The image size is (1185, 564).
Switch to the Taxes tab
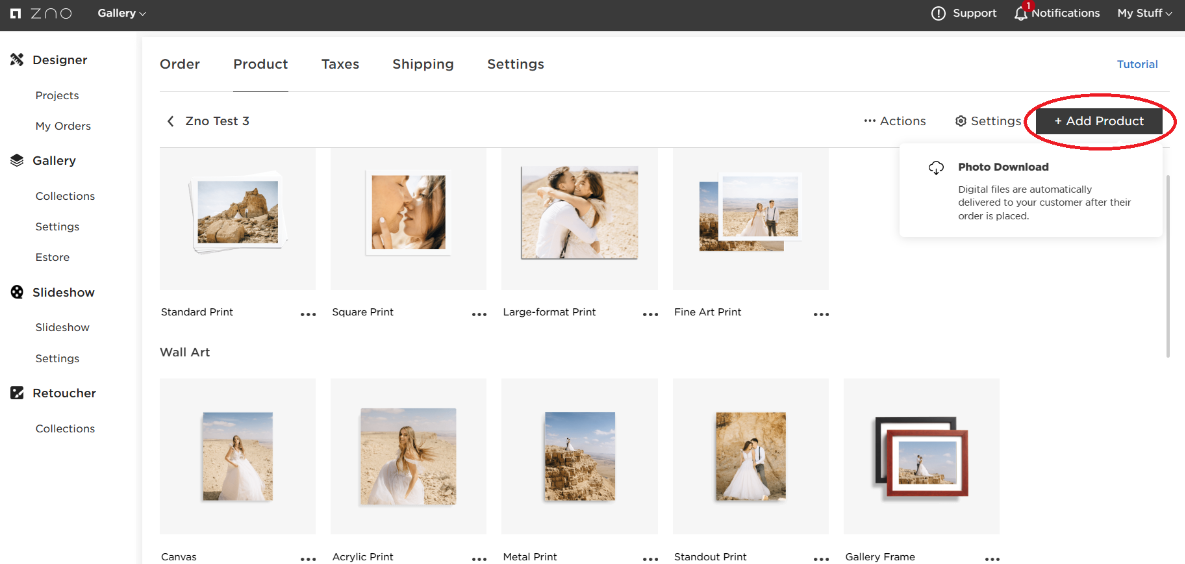pos(340,64)
